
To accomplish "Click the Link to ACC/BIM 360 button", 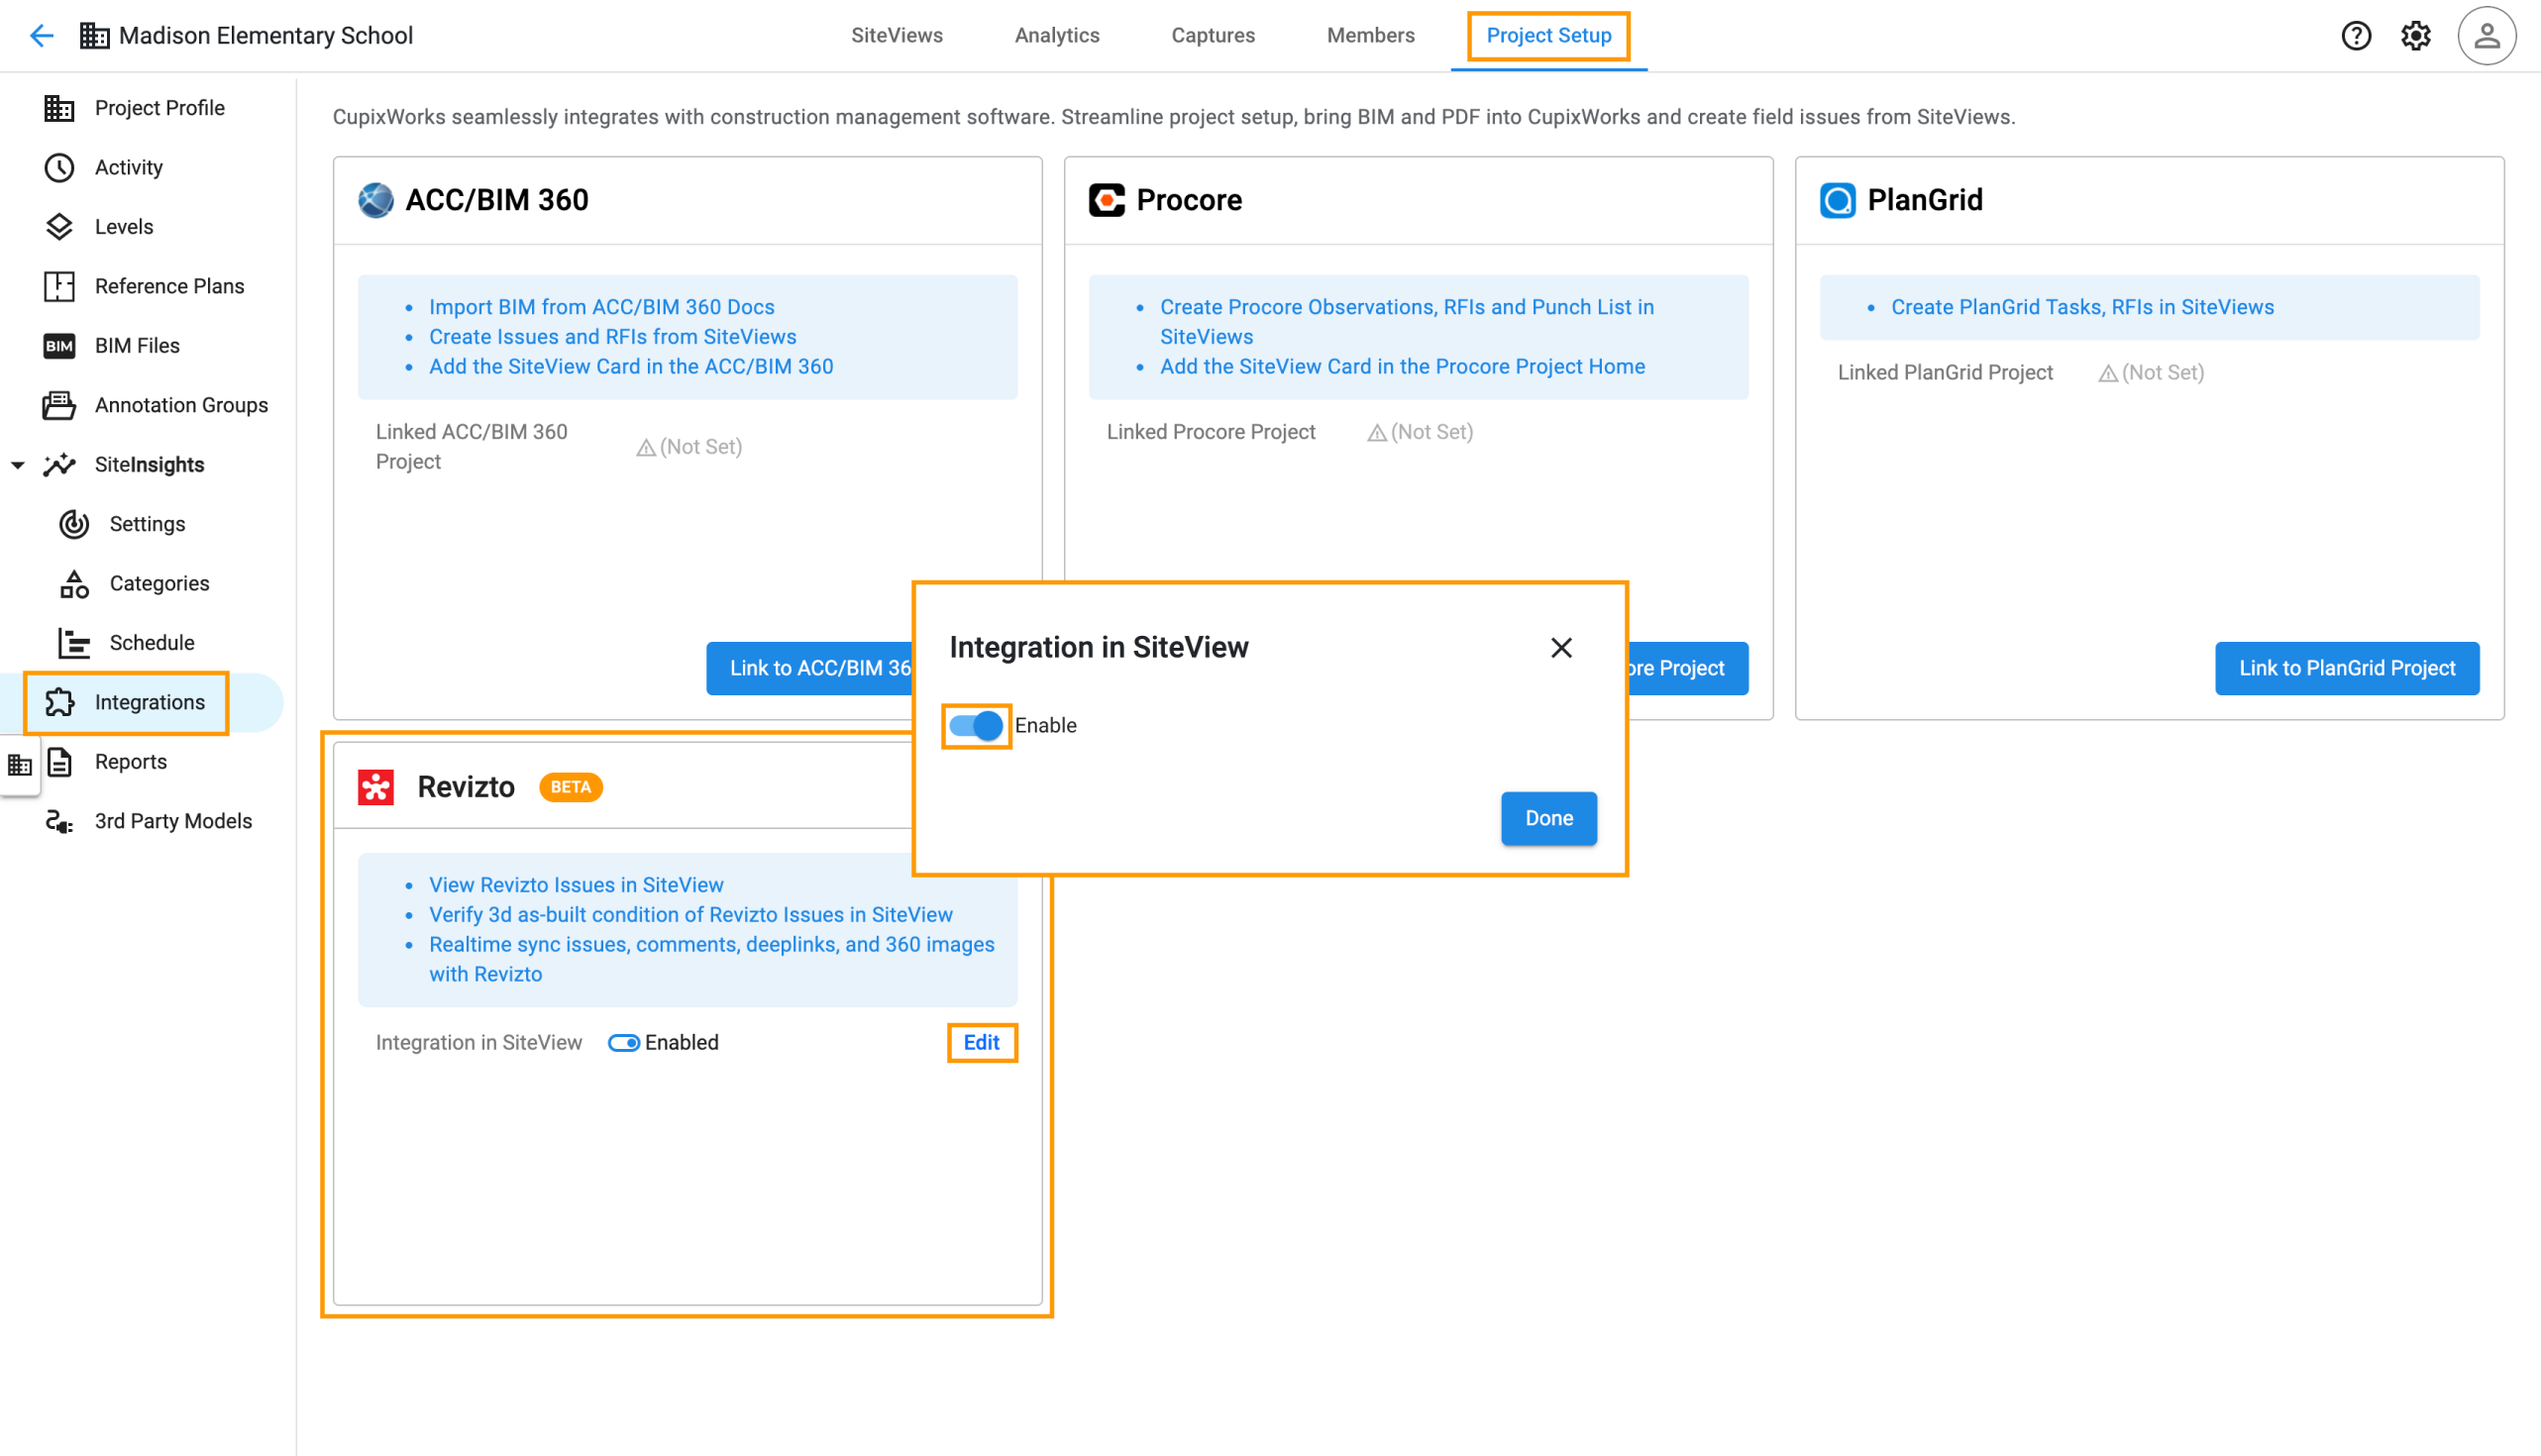I will [810, 668].
